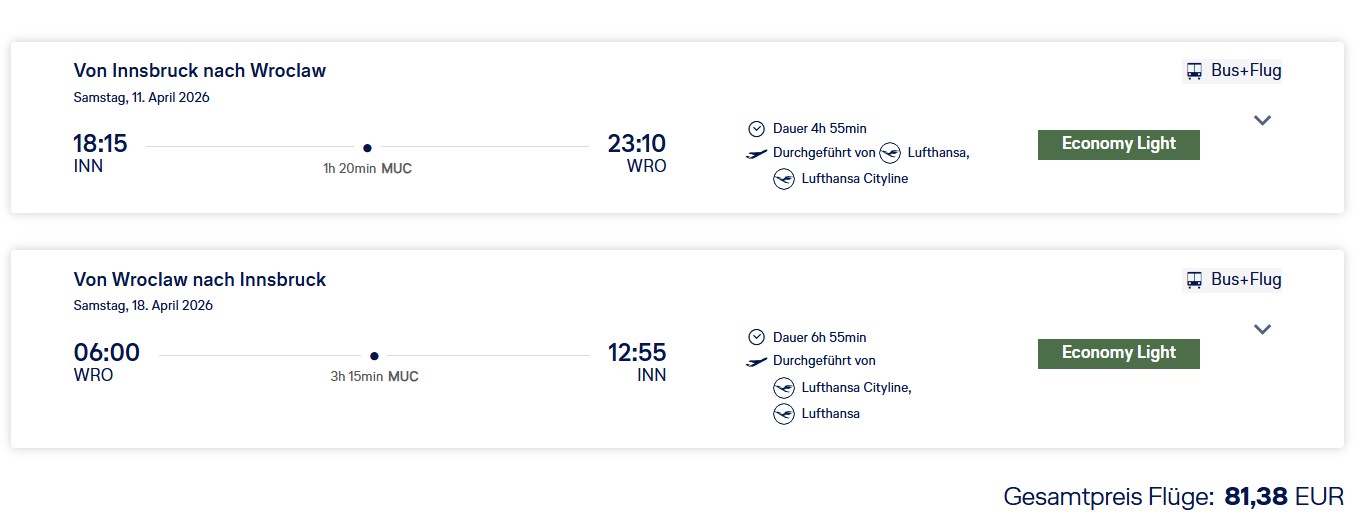Expand details for the Wroclaw to Innsbruck flight
Viewport: 1370px width, 523px height.
click(1262, 329)
